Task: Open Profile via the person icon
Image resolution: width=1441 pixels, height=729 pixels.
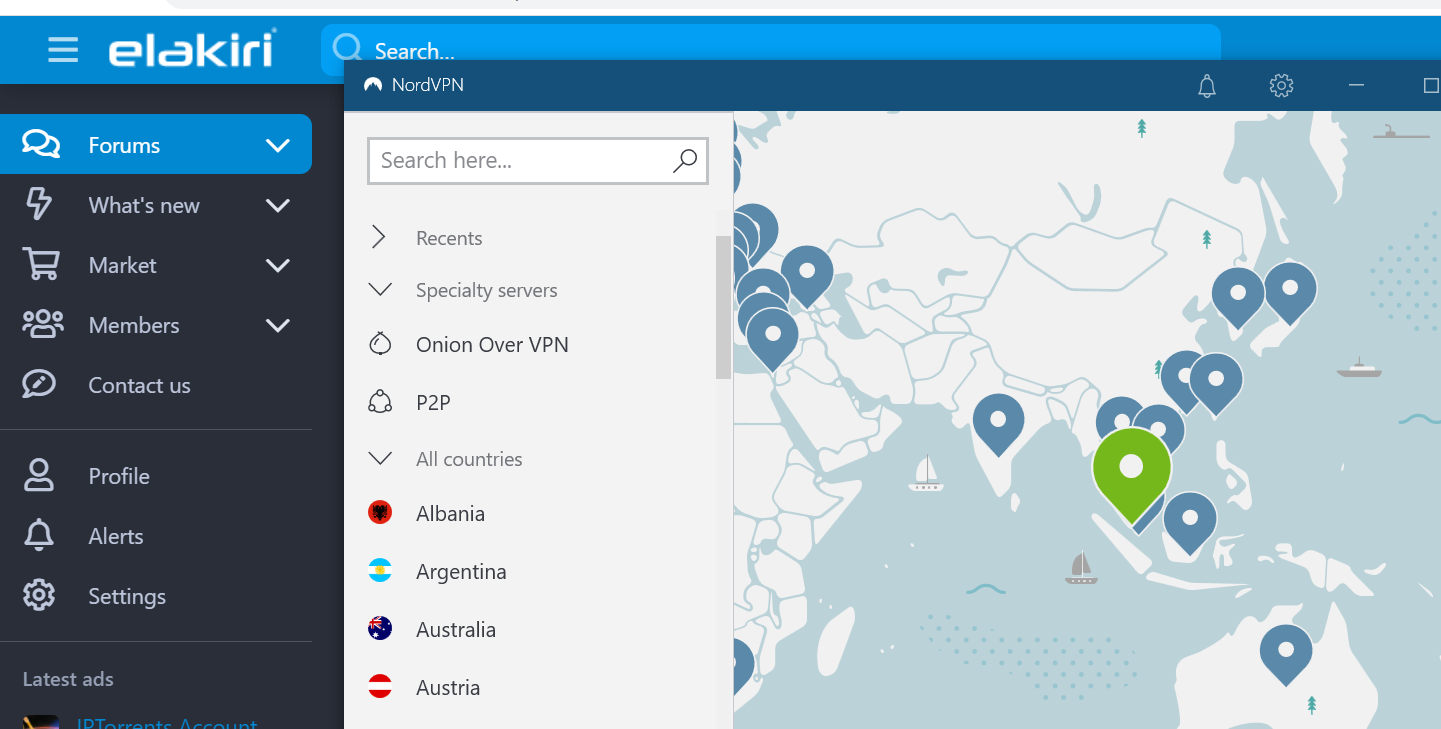Action: tap(39, 475)
